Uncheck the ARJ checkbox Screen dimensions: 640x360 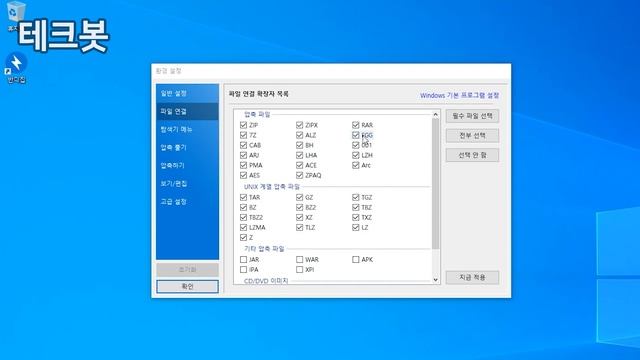pos(244,155)
